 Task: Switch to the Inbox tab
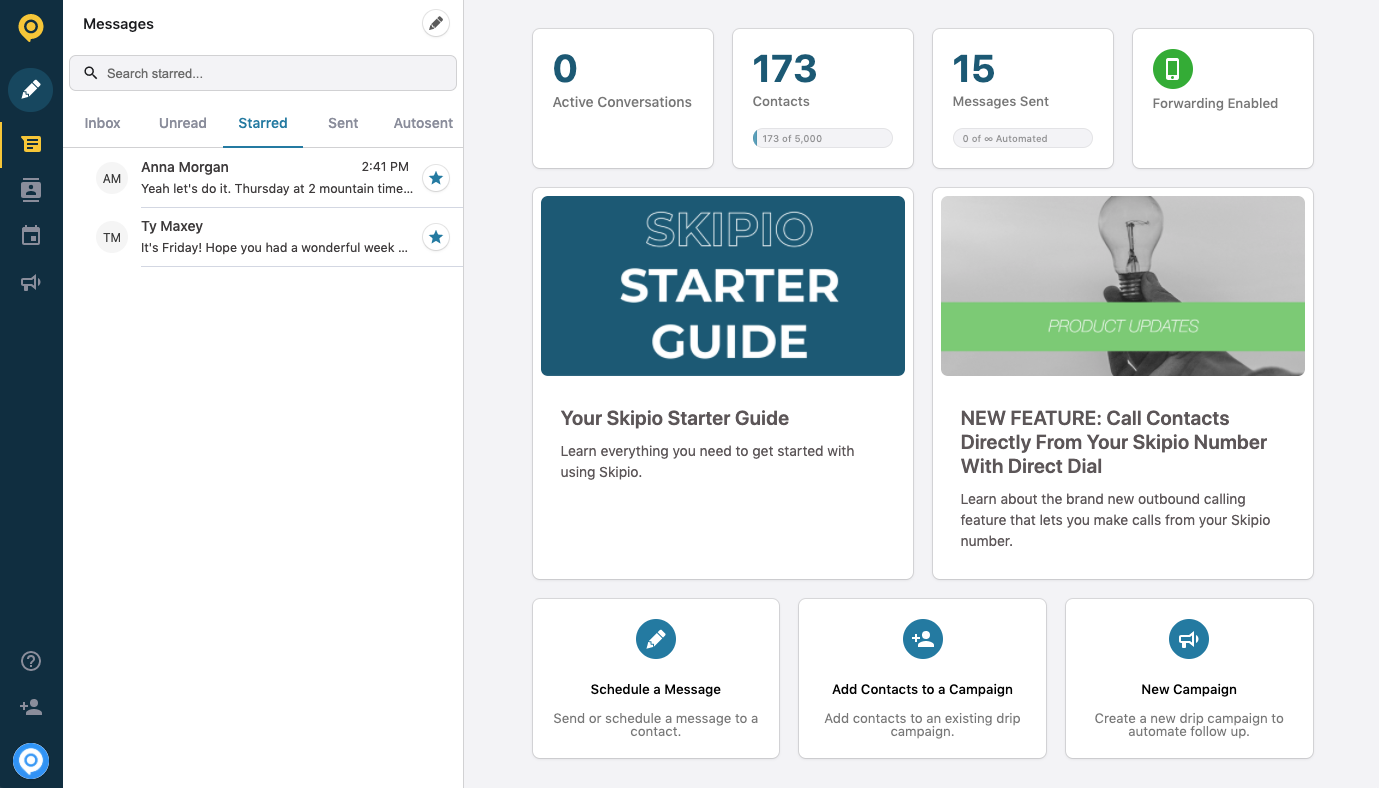pos(101,122)
